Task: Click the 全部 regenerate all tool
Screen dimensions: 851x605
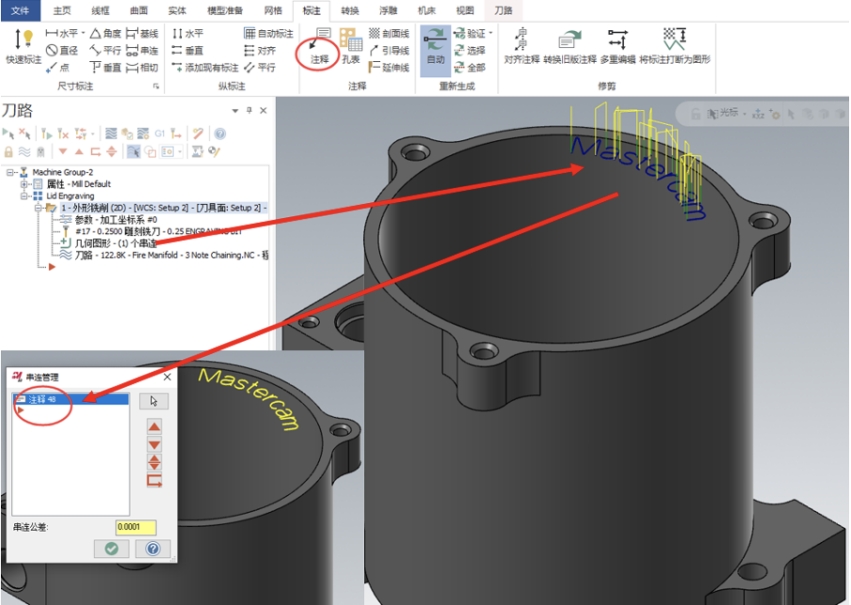Action: click(470, 67)
